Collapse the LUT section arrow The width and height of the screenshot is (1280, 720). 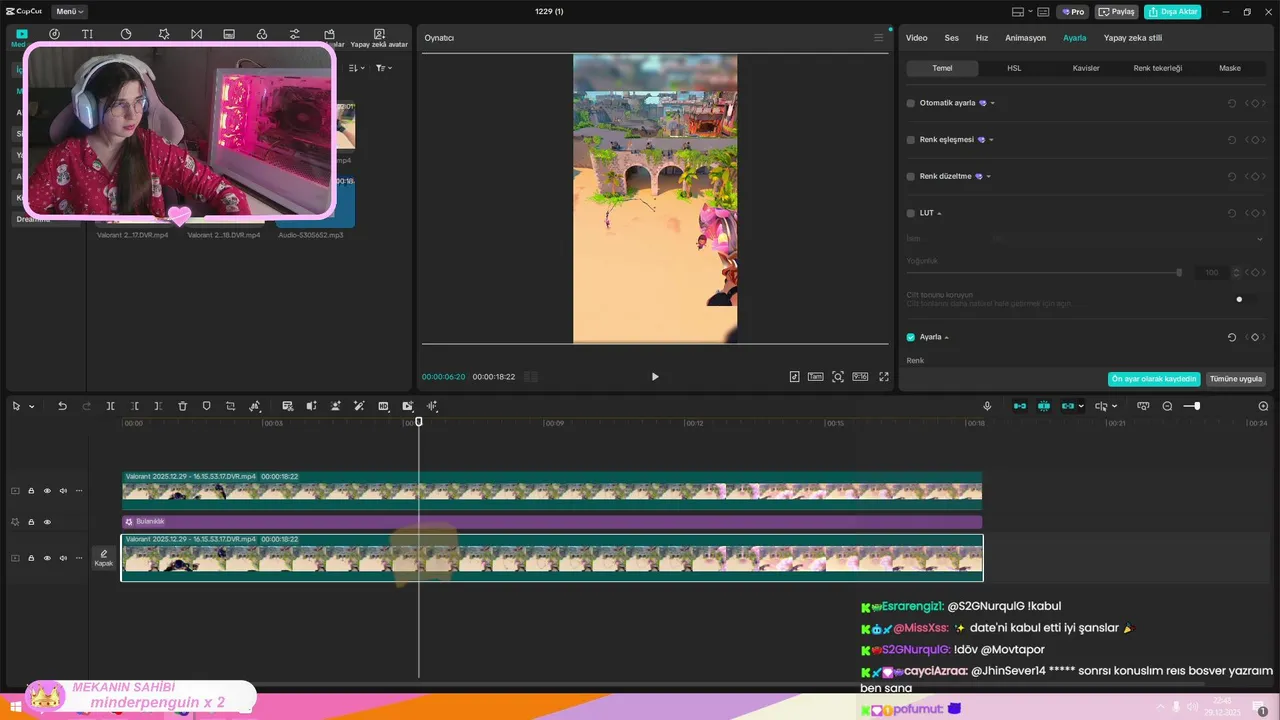point(939,213)
